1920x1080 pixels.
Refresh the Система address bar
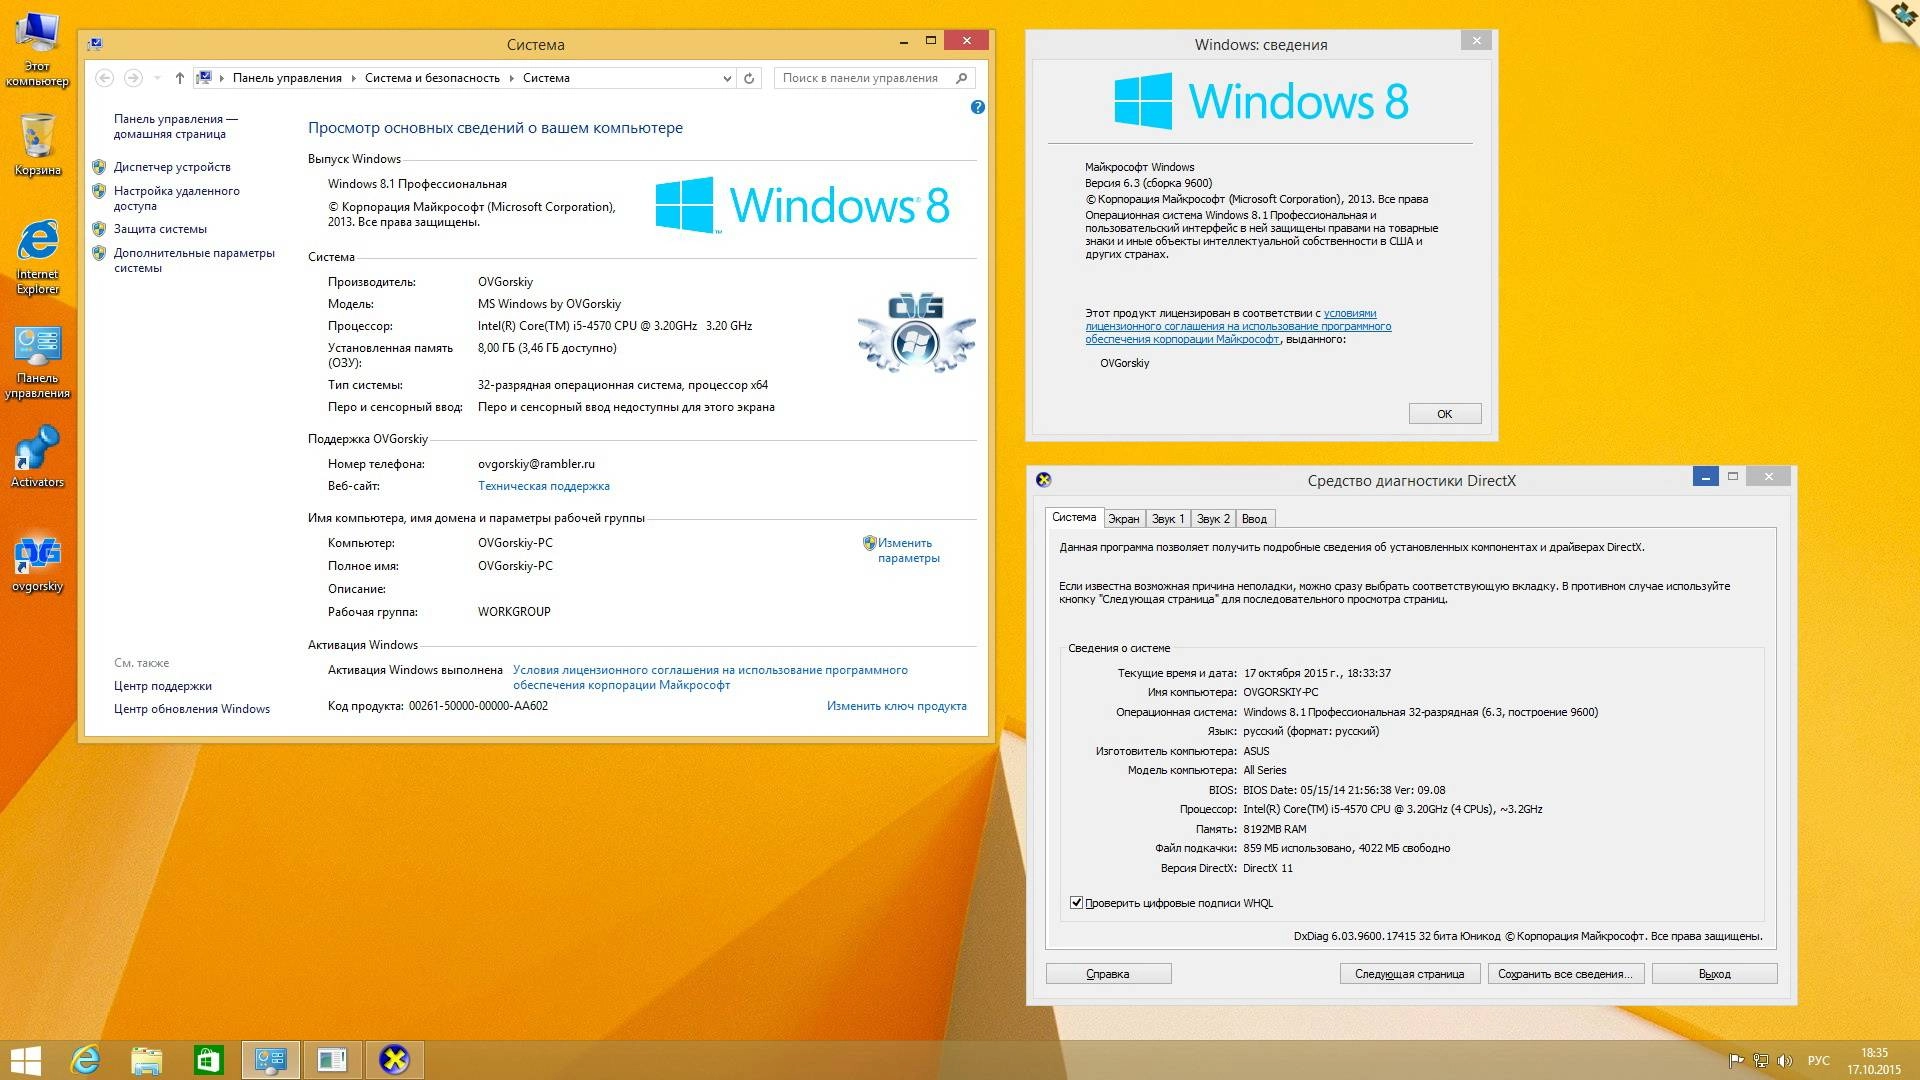click(x=749, y=78)
